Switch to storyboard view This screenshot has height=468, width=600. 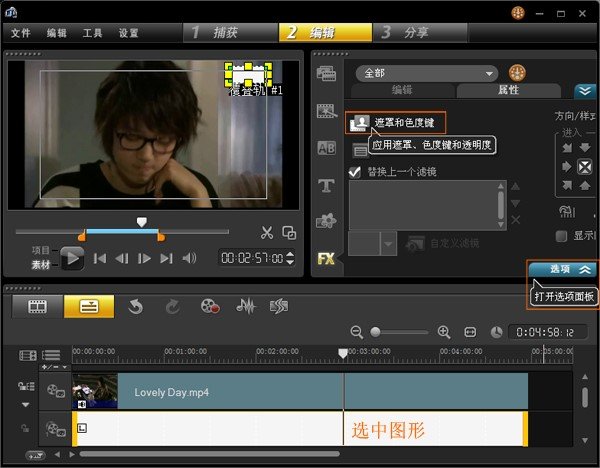click(x=38, y=307)
